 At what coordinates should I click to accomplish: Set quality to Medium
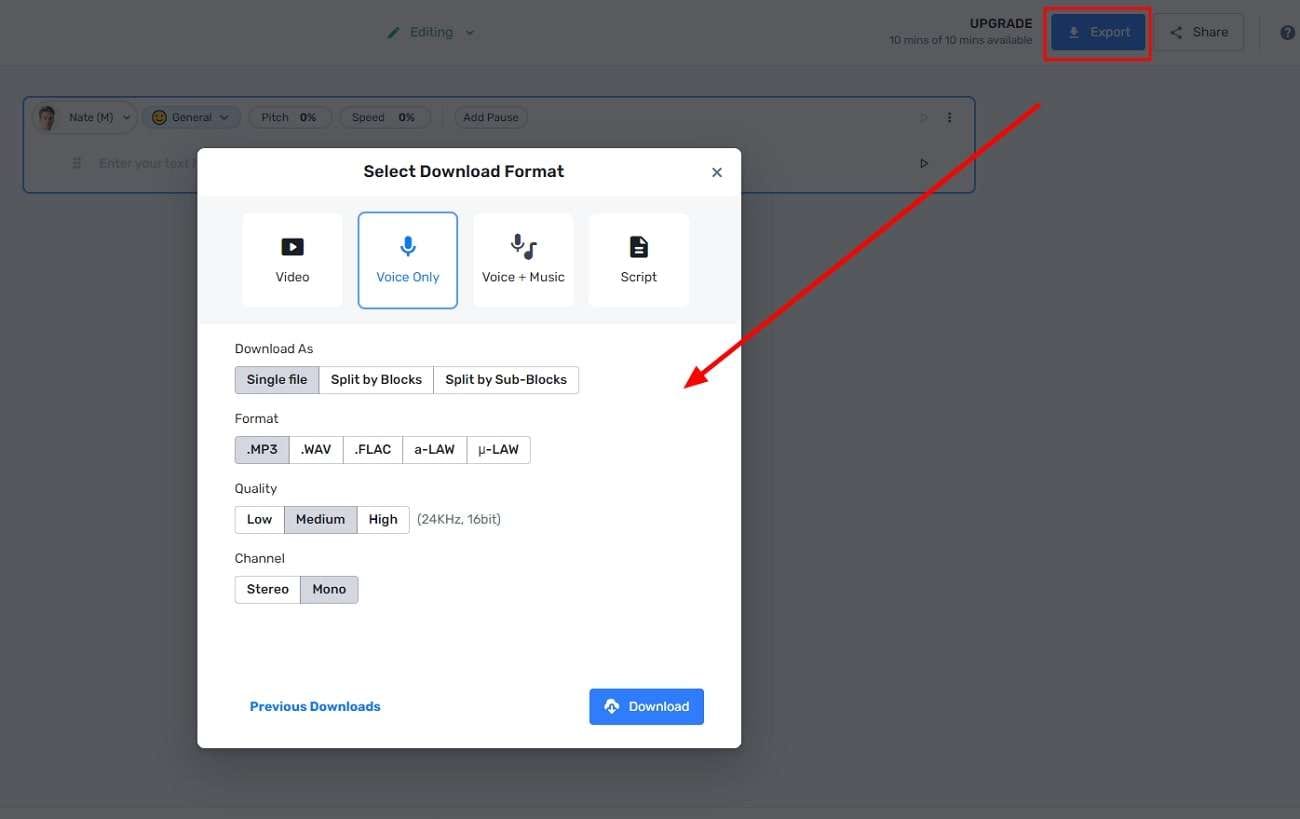point(320,520)
